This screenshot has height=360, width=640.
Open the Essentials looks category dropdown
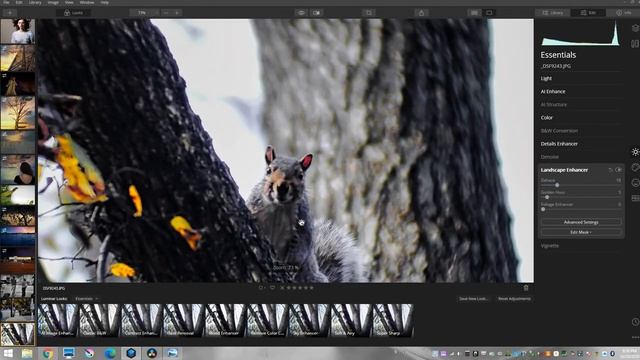click(x=87, y=299)
